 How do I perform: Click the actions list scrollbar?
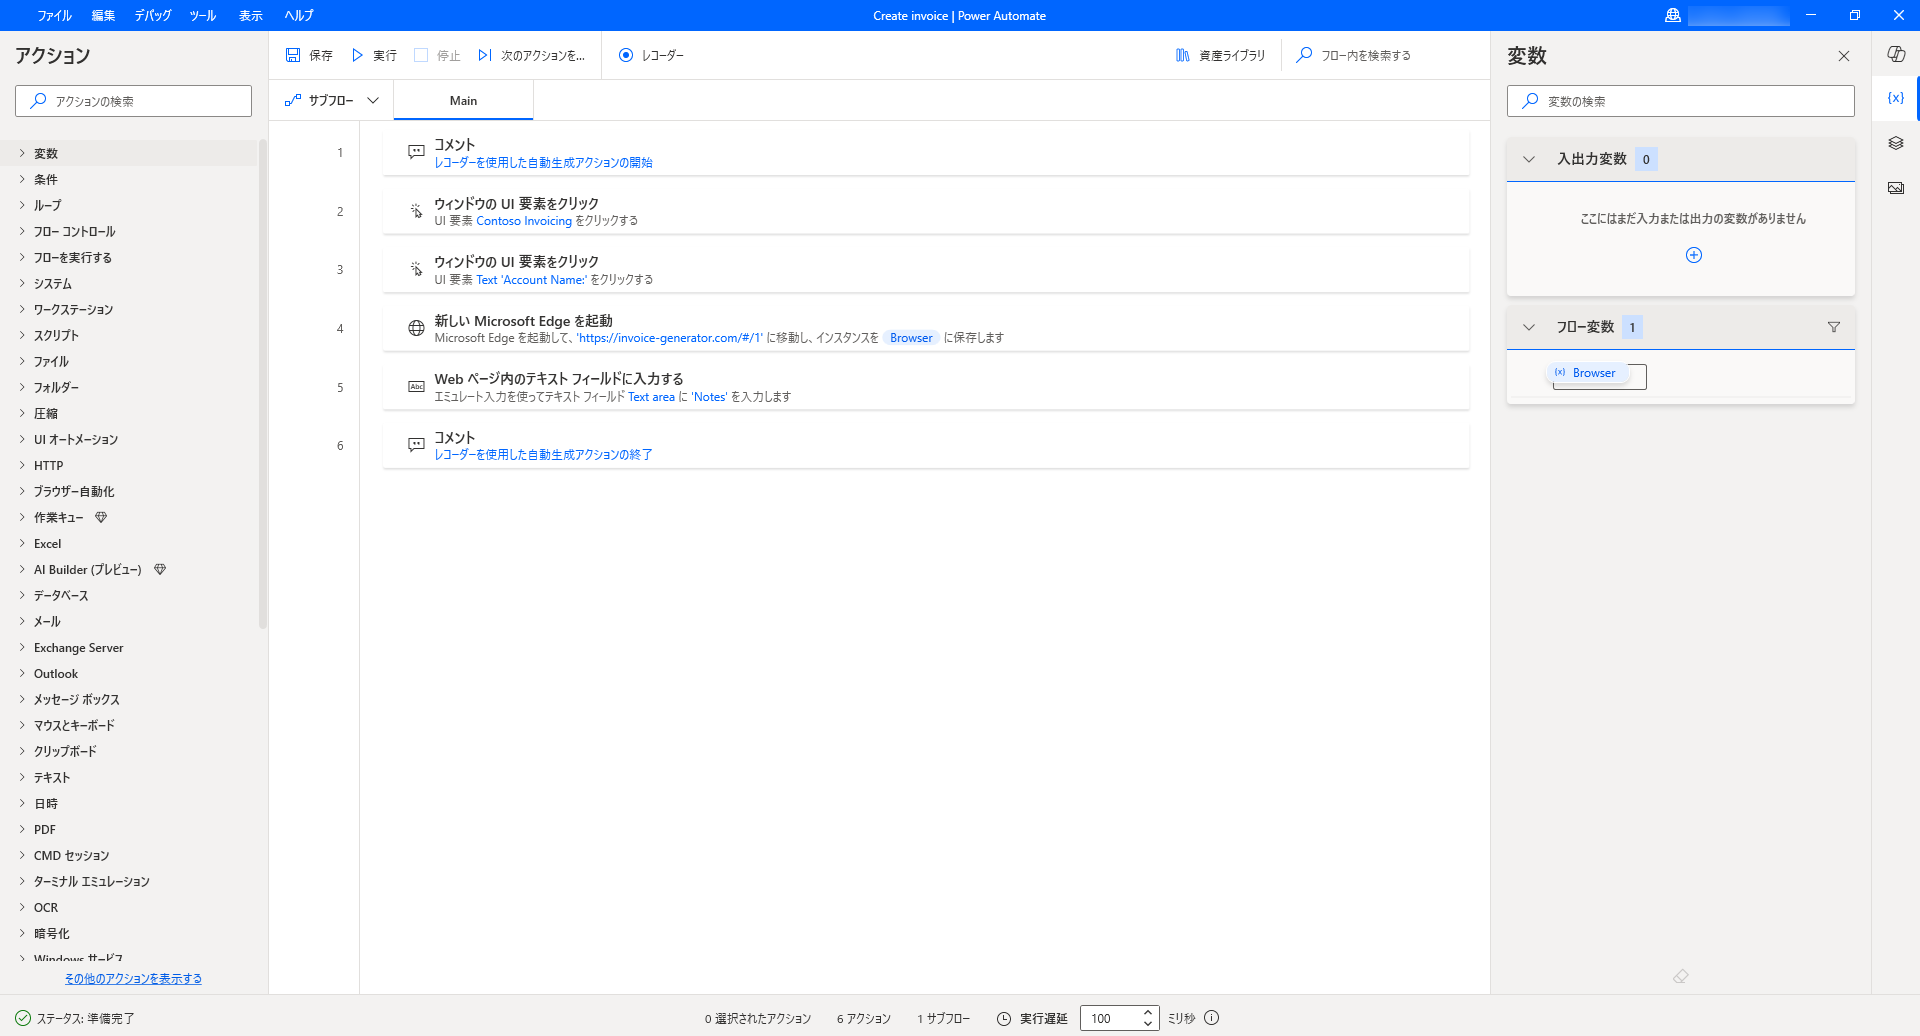263,384
